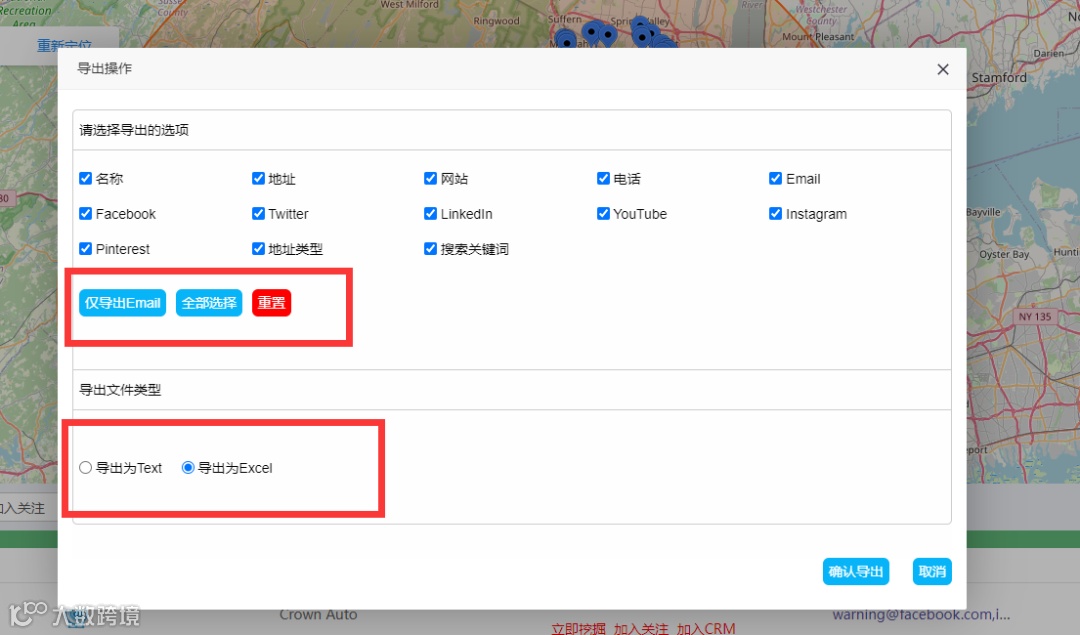This screenshot has width=1080, height=635.
Task: Select the 导出为Excel radio option
Action: (x=187, y=468)
